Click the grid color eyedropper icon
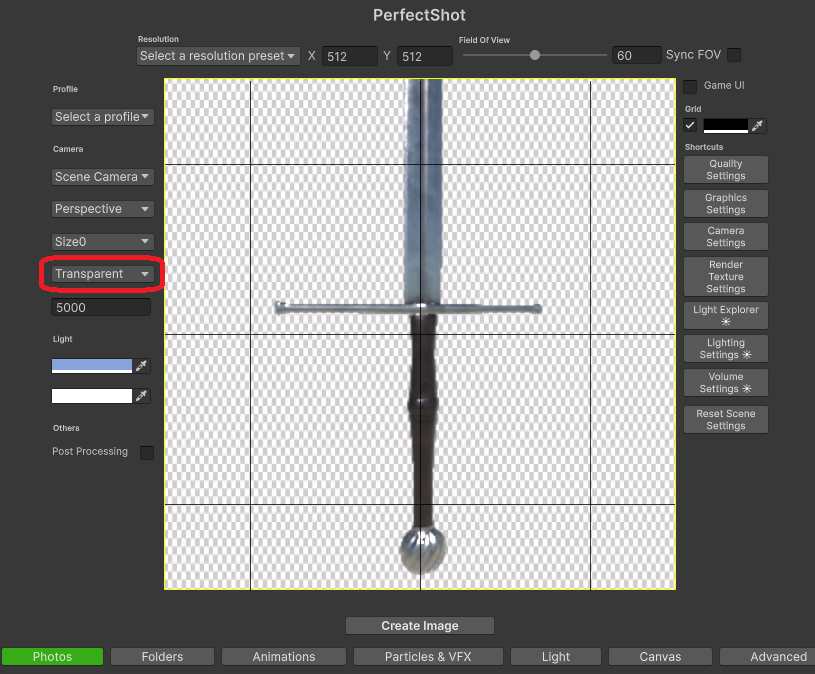Viewport: 815px width, 674px height. coord(757,126)
